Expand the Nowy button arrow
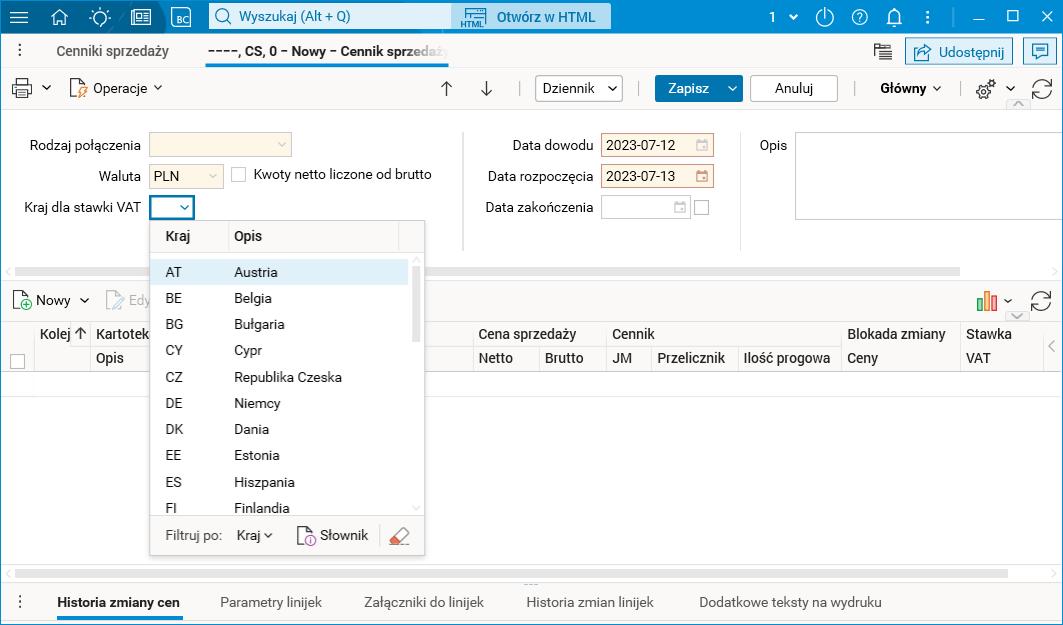1063x625 pixels. point(85,301)
